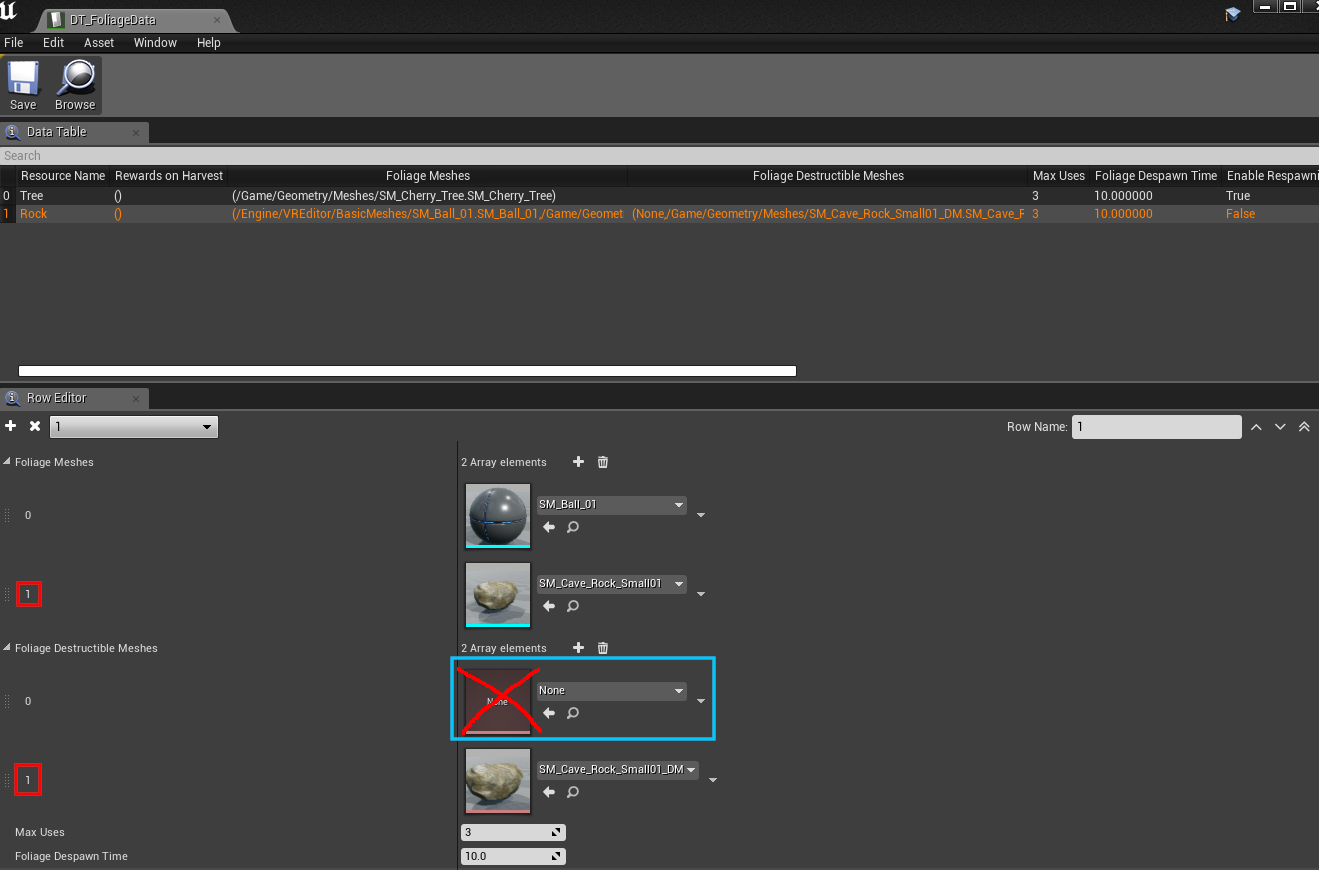
Task: Open the None destructible mesh selector
Action: pyautogui.click(x=610, y=690)
